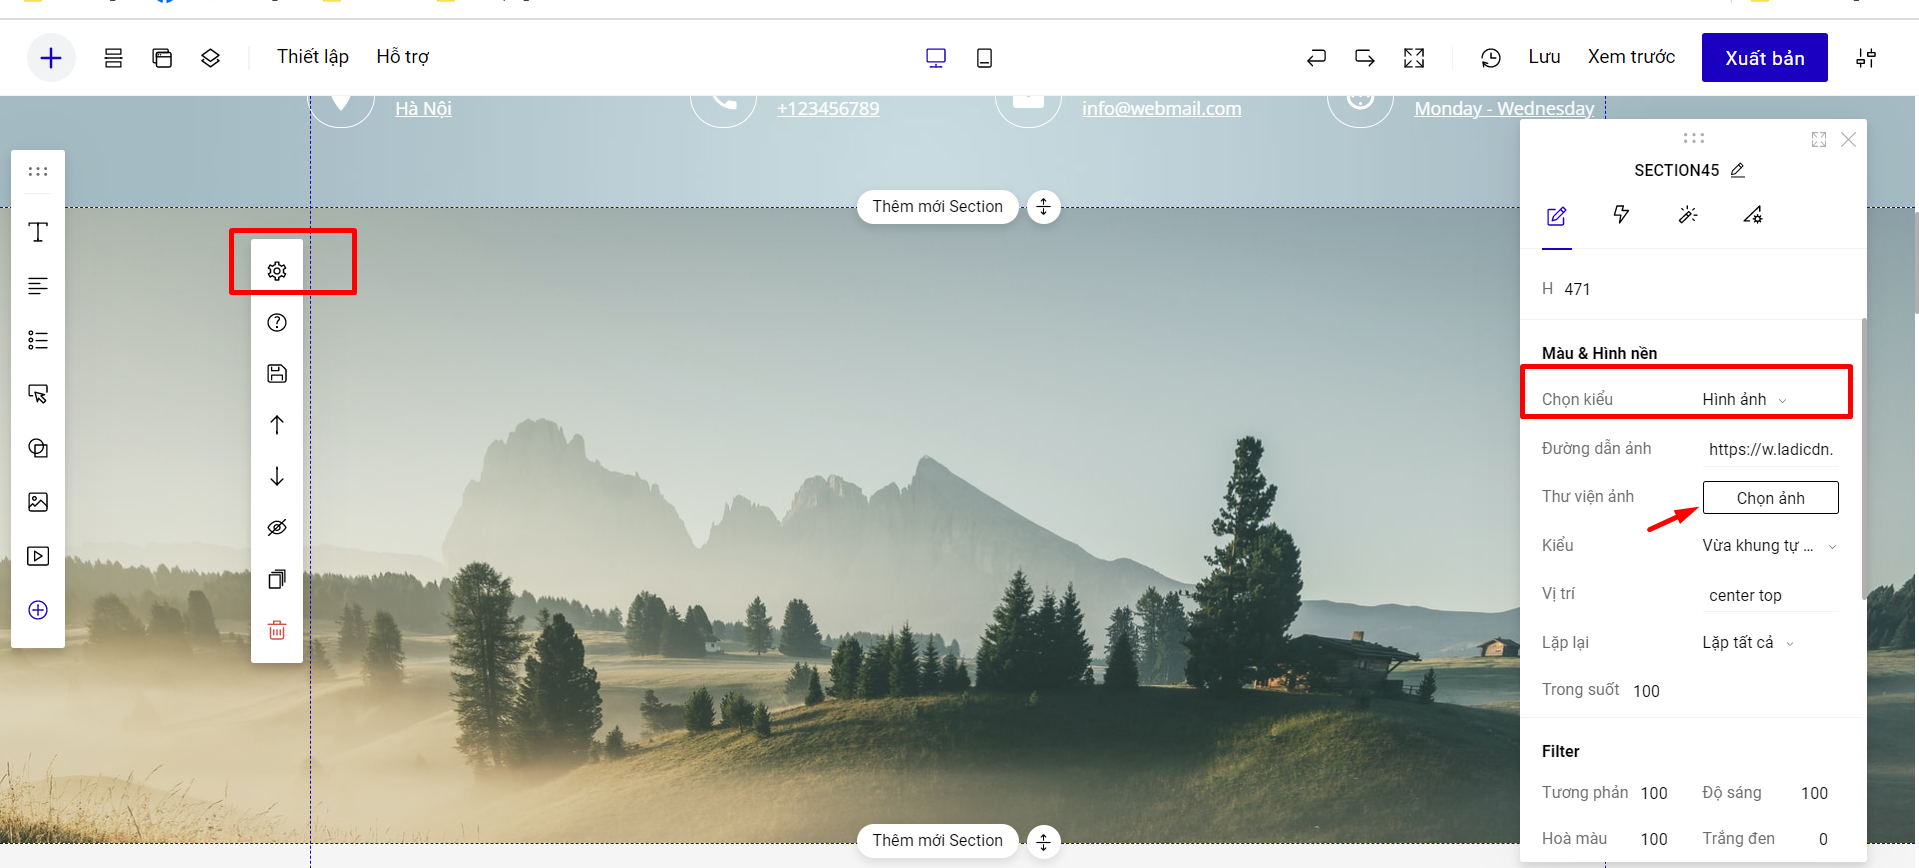Select the Text tool in left sidebar
1919x868 pixels.
pyautogui.click(x=38, y=233)
